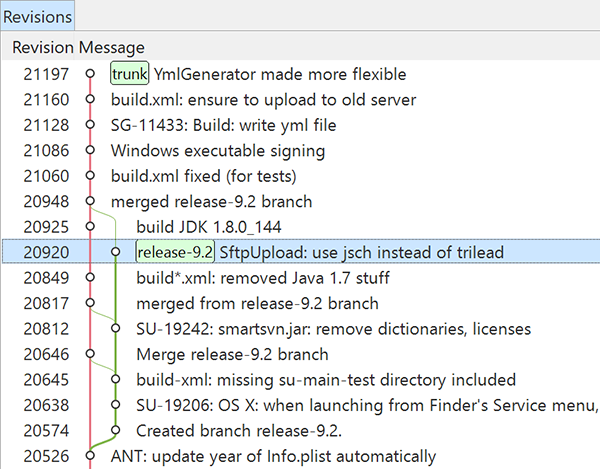The image size is (600, 469).
Task: Select Windows executable signing commit
Action: [x=217, y=151]
